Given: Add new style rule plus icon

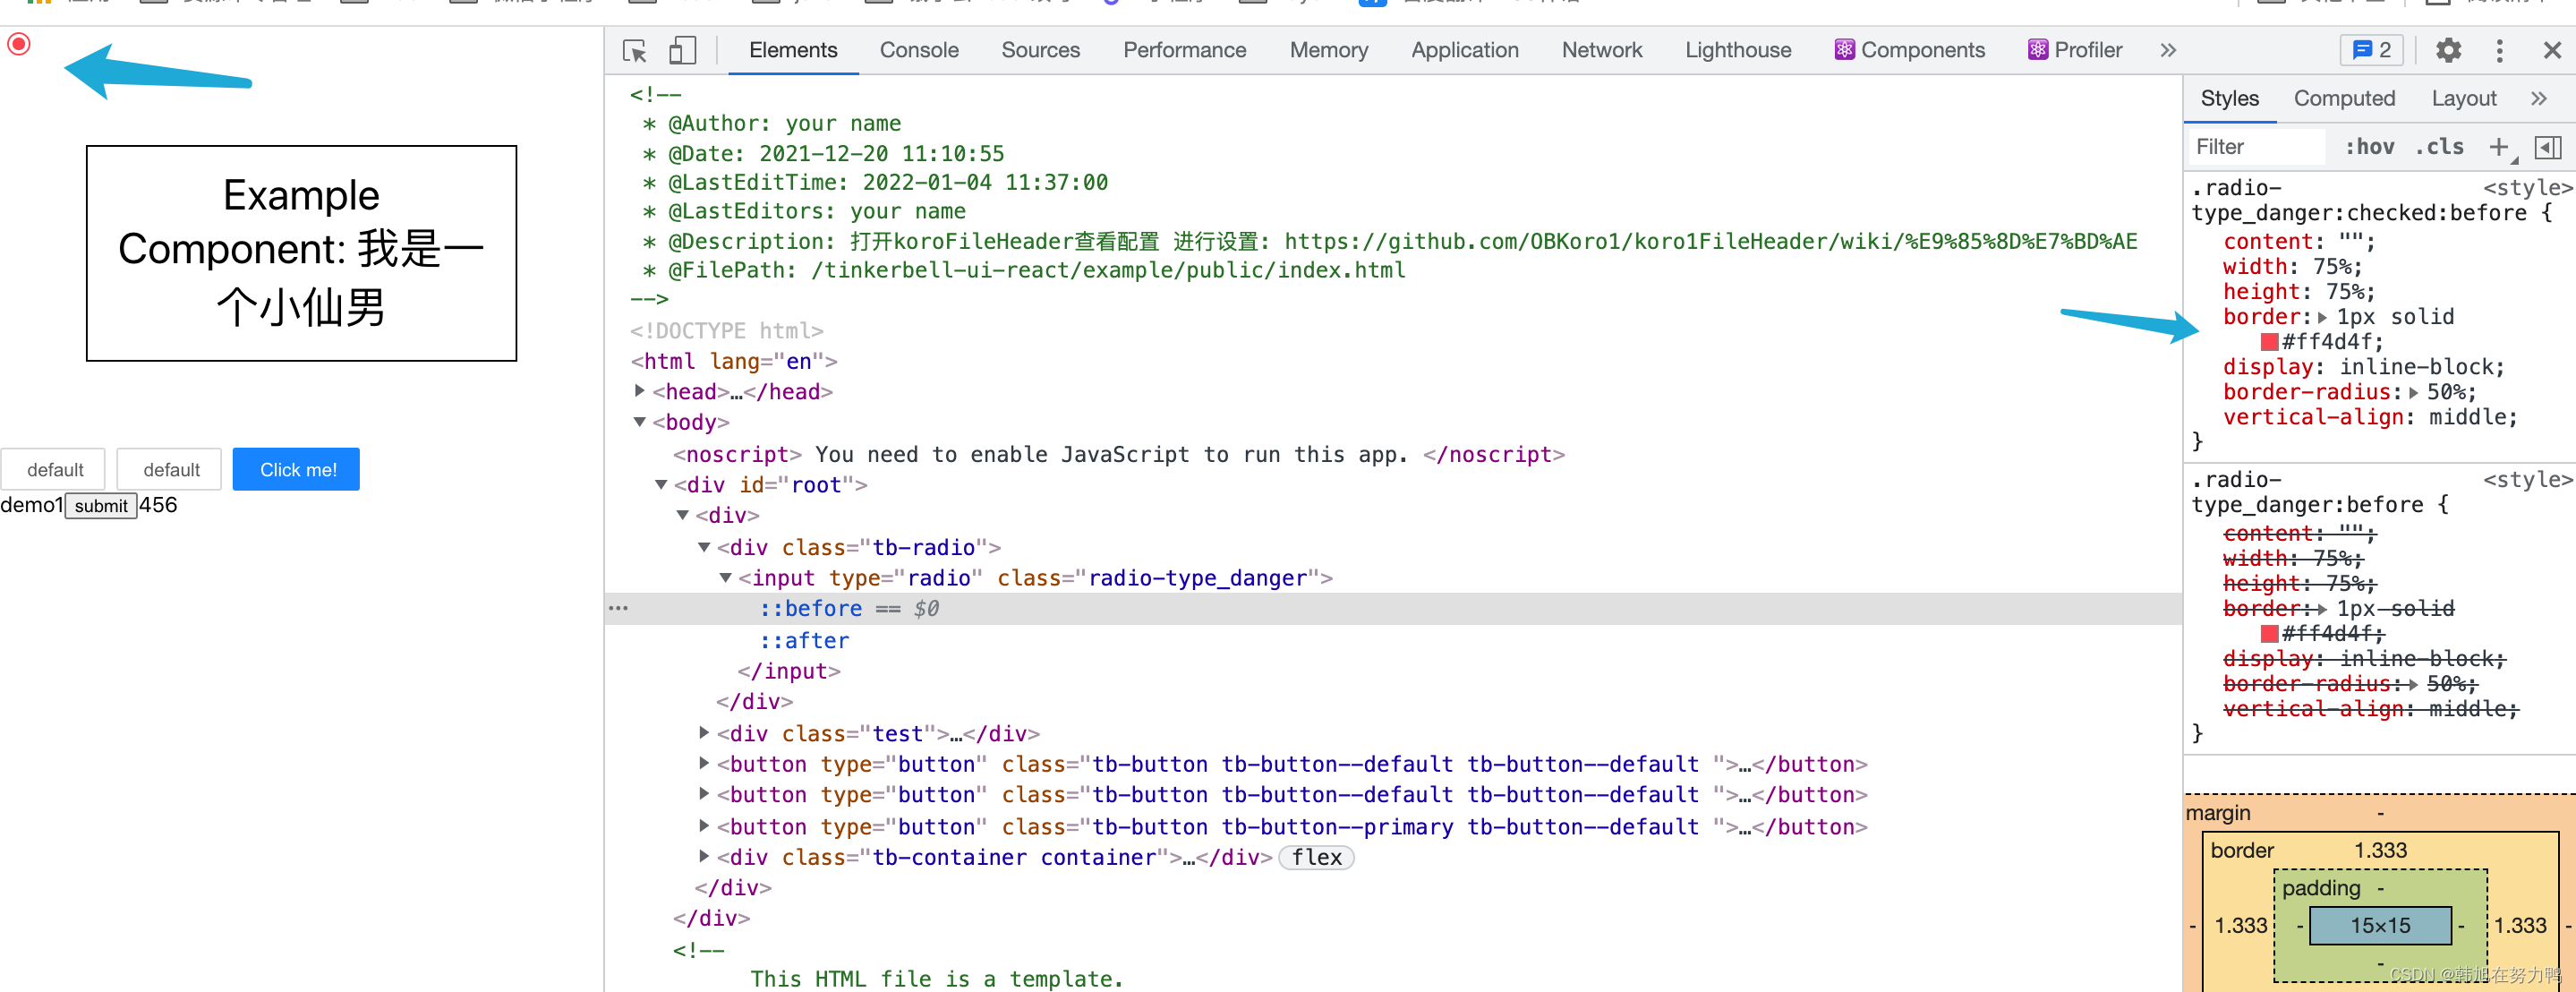Looking at the screenshot, I should [2498, 147].
